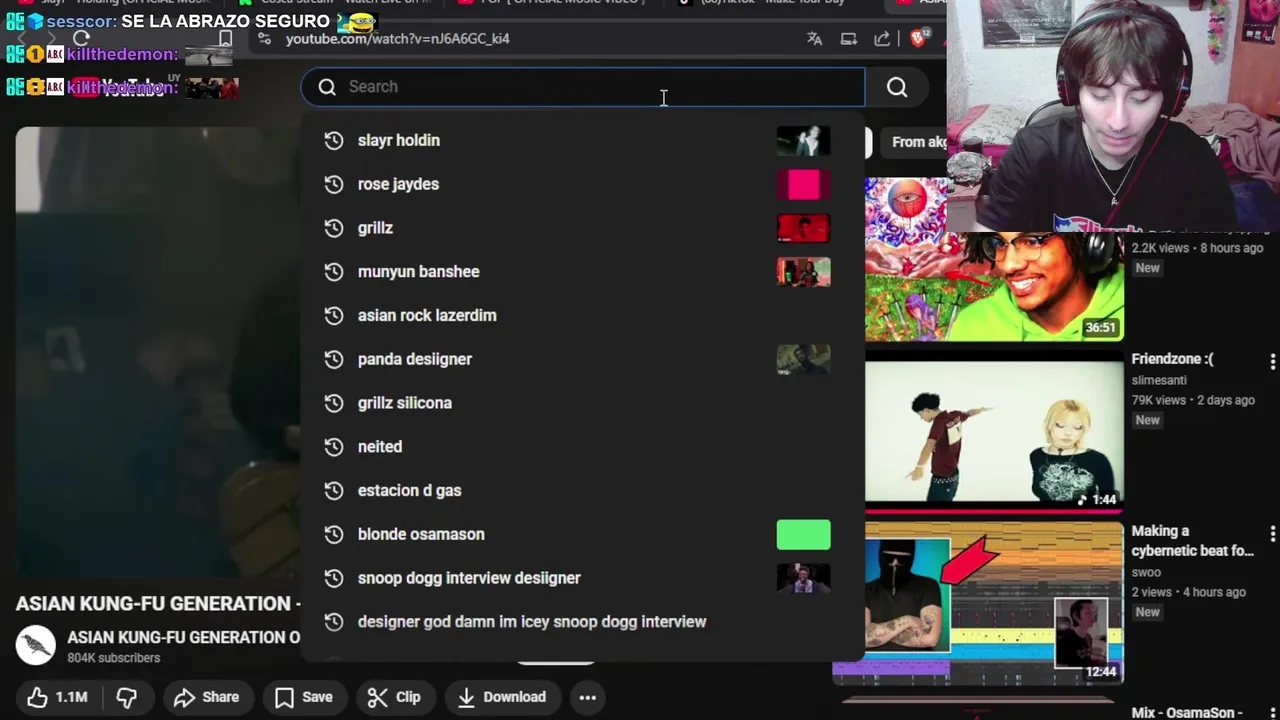Pick the "neited" search history entry

[582, 447]
